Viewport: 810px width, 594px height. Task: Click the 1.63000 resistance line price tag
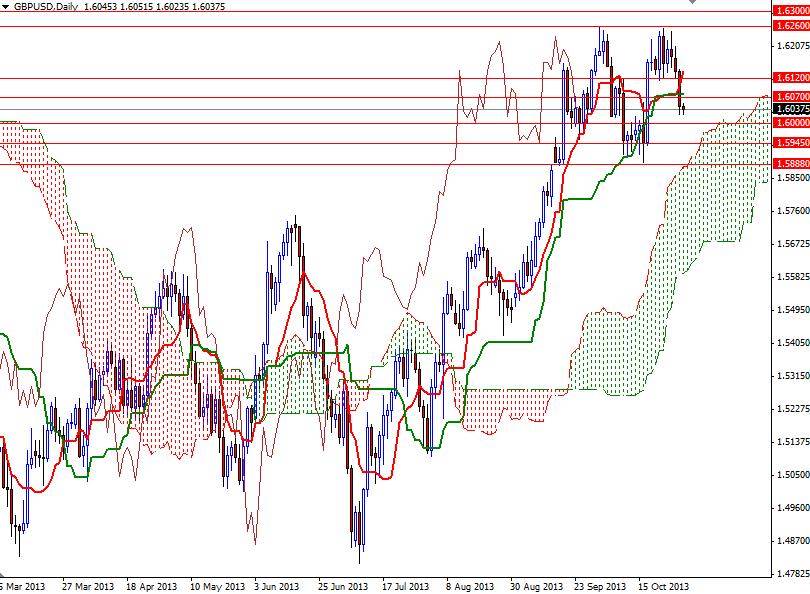pyautogui.click(x=788, y=11)
